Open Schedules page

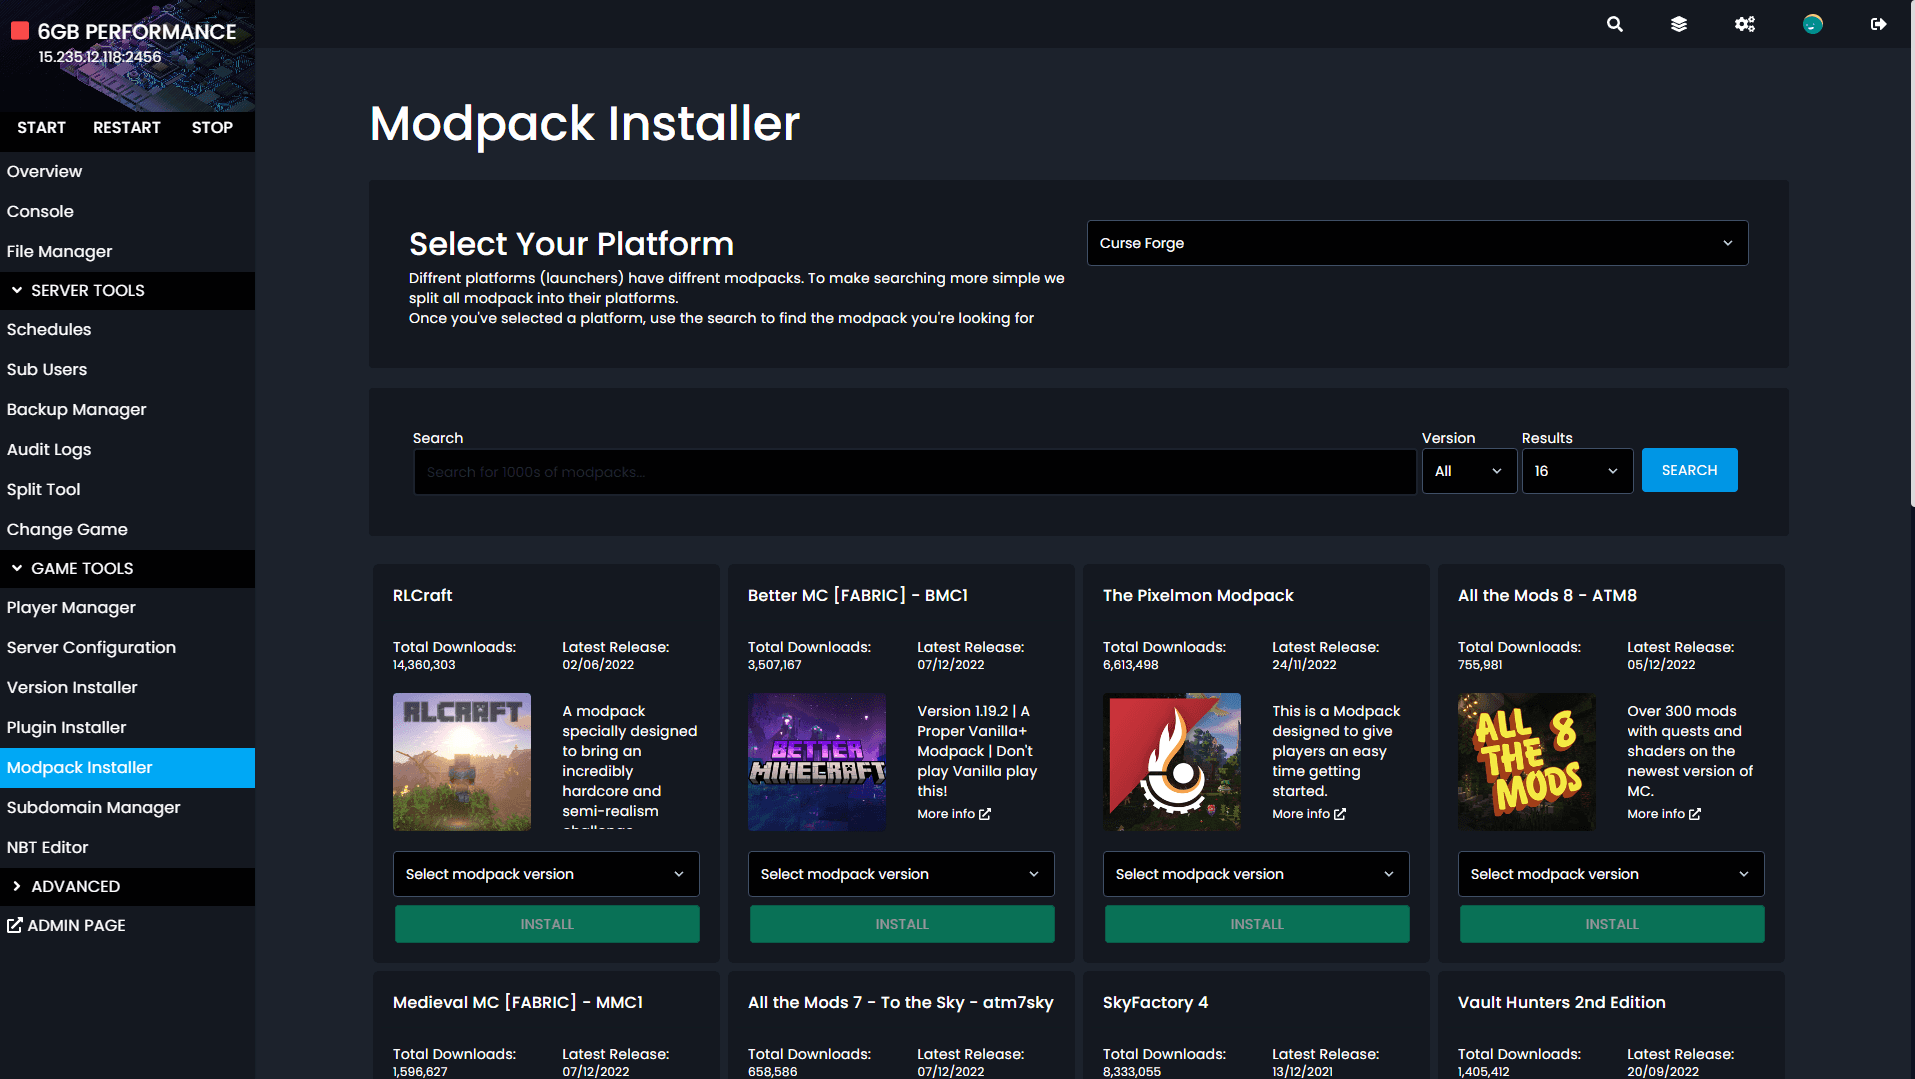(x=127, y=329)
